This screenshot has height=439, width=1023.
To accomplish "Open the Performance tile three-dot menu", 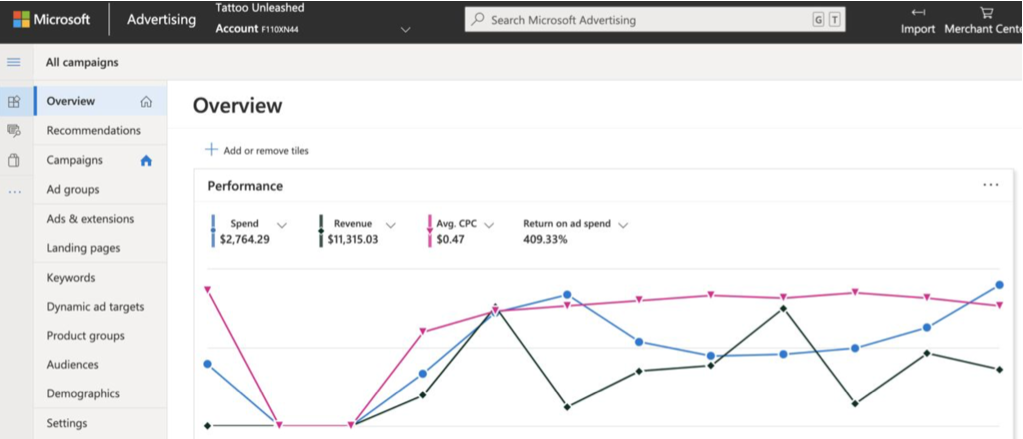I will click(990, 185).
